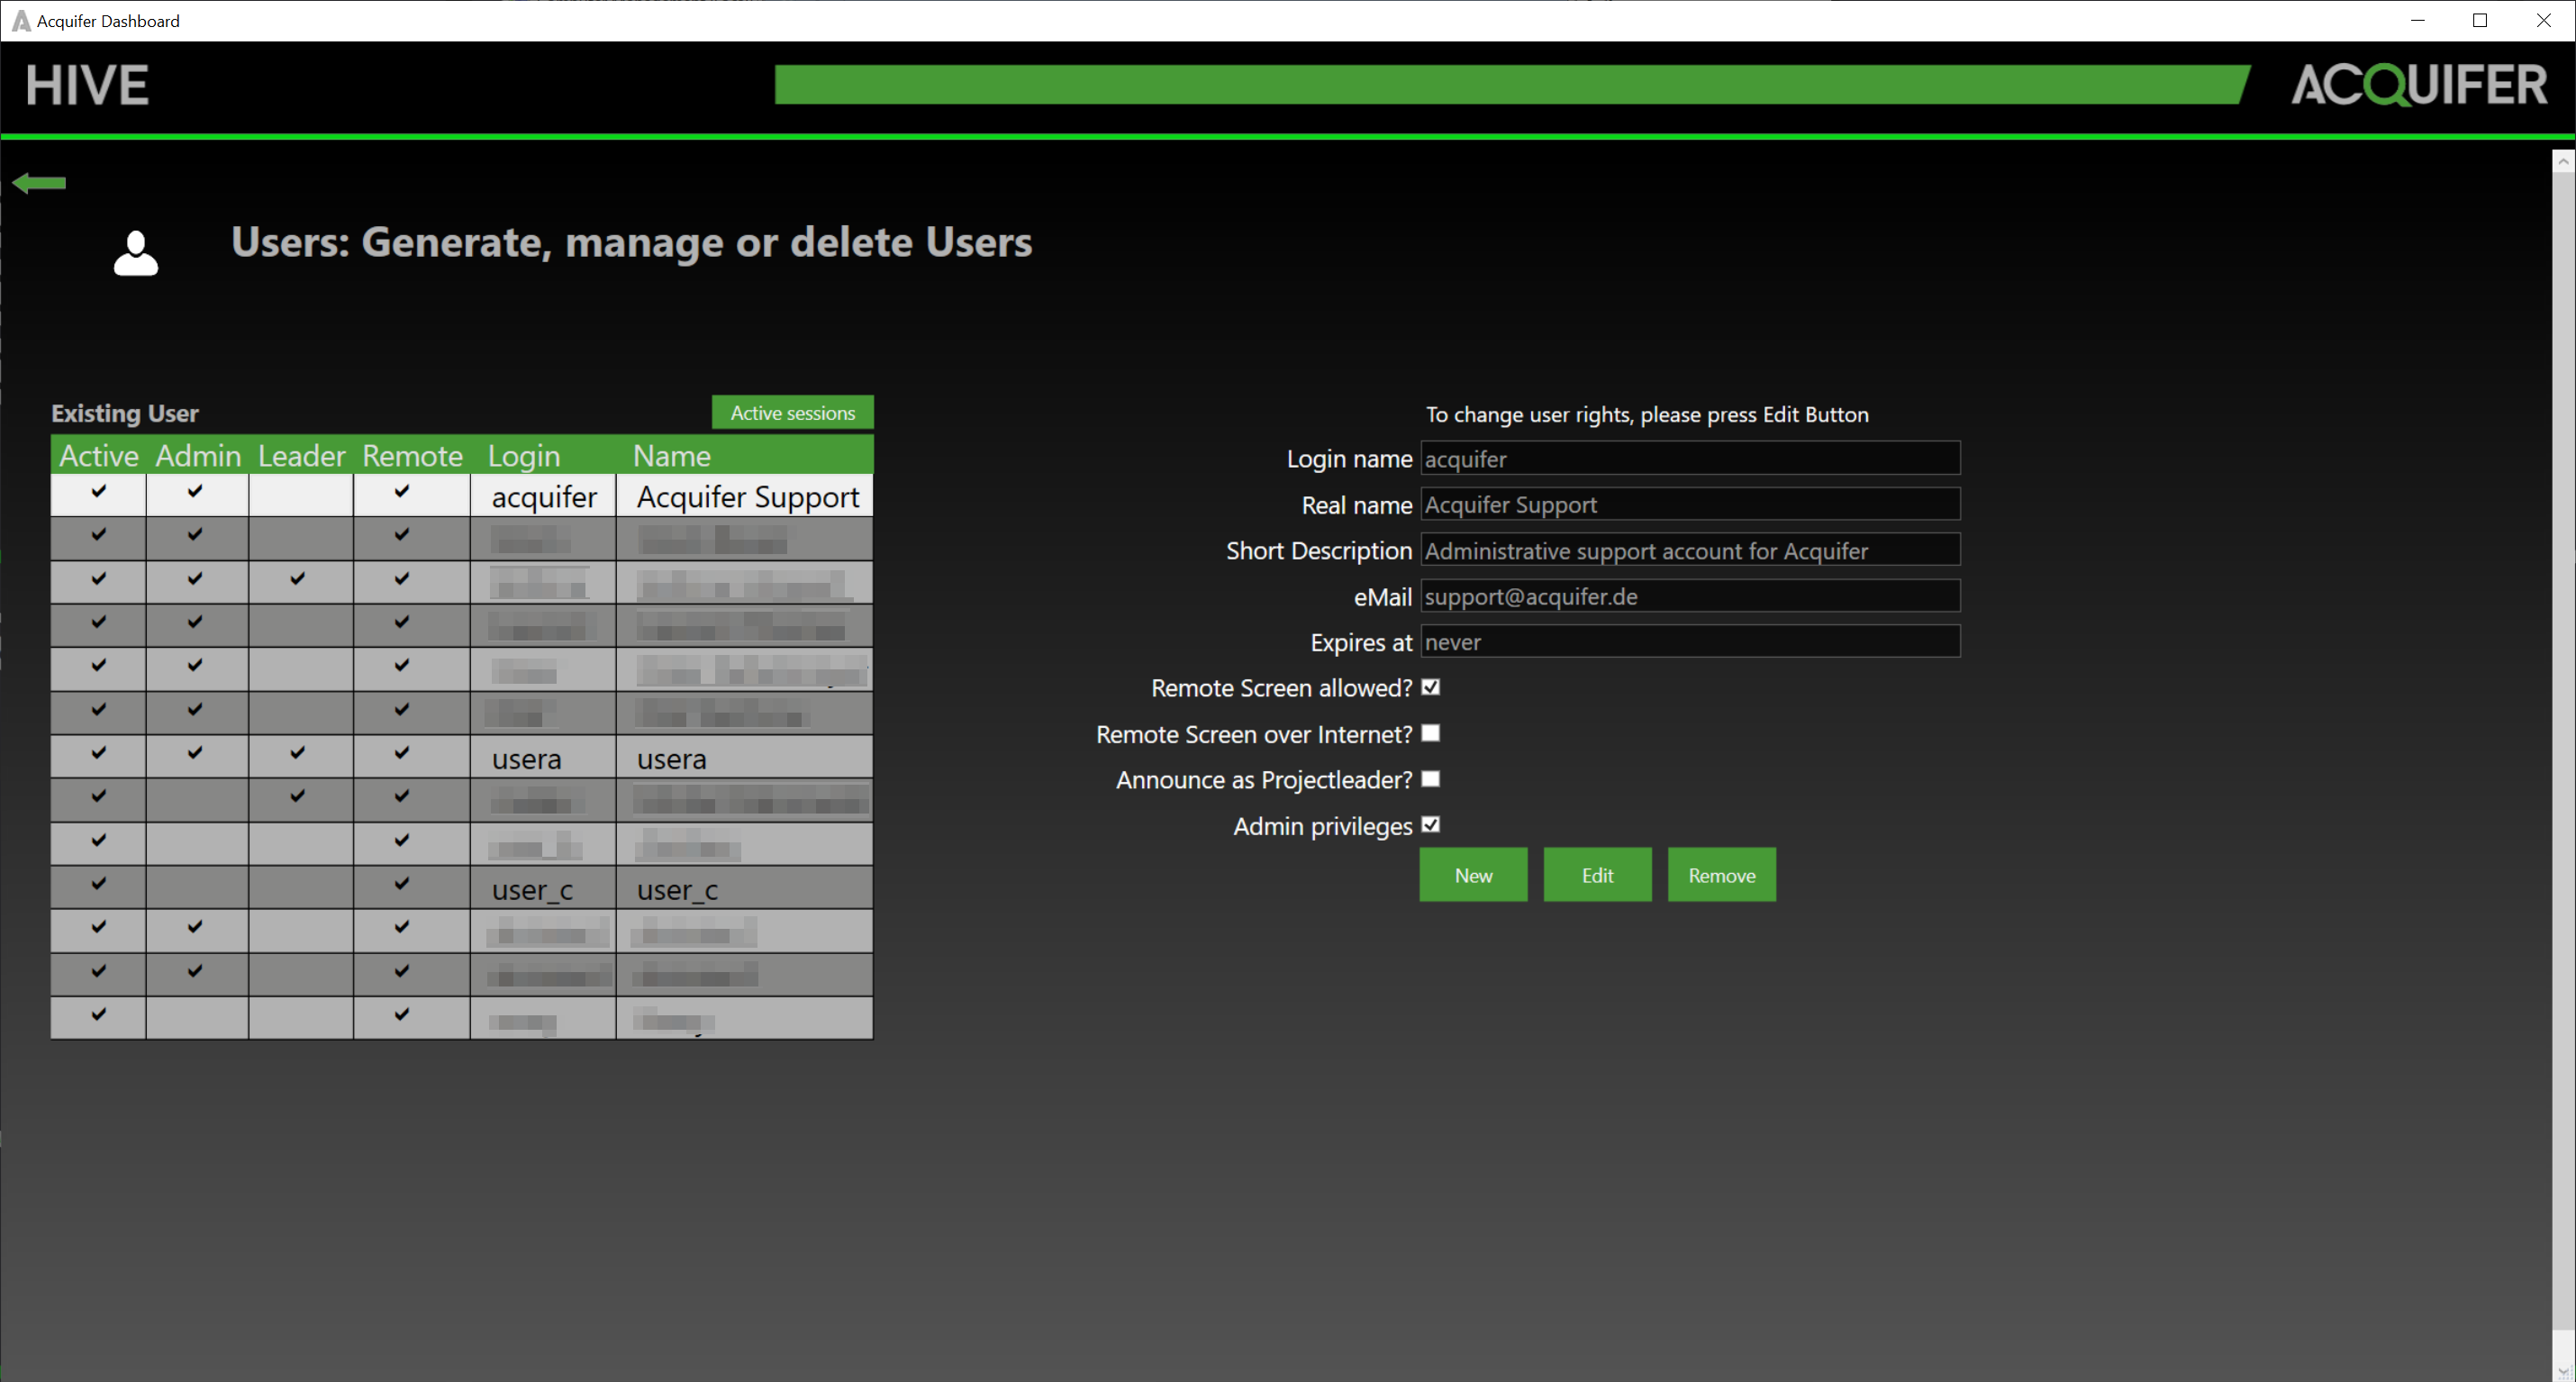Select the user_c login cell
Screen dimensions: 2576x1382
click(543, 889)
